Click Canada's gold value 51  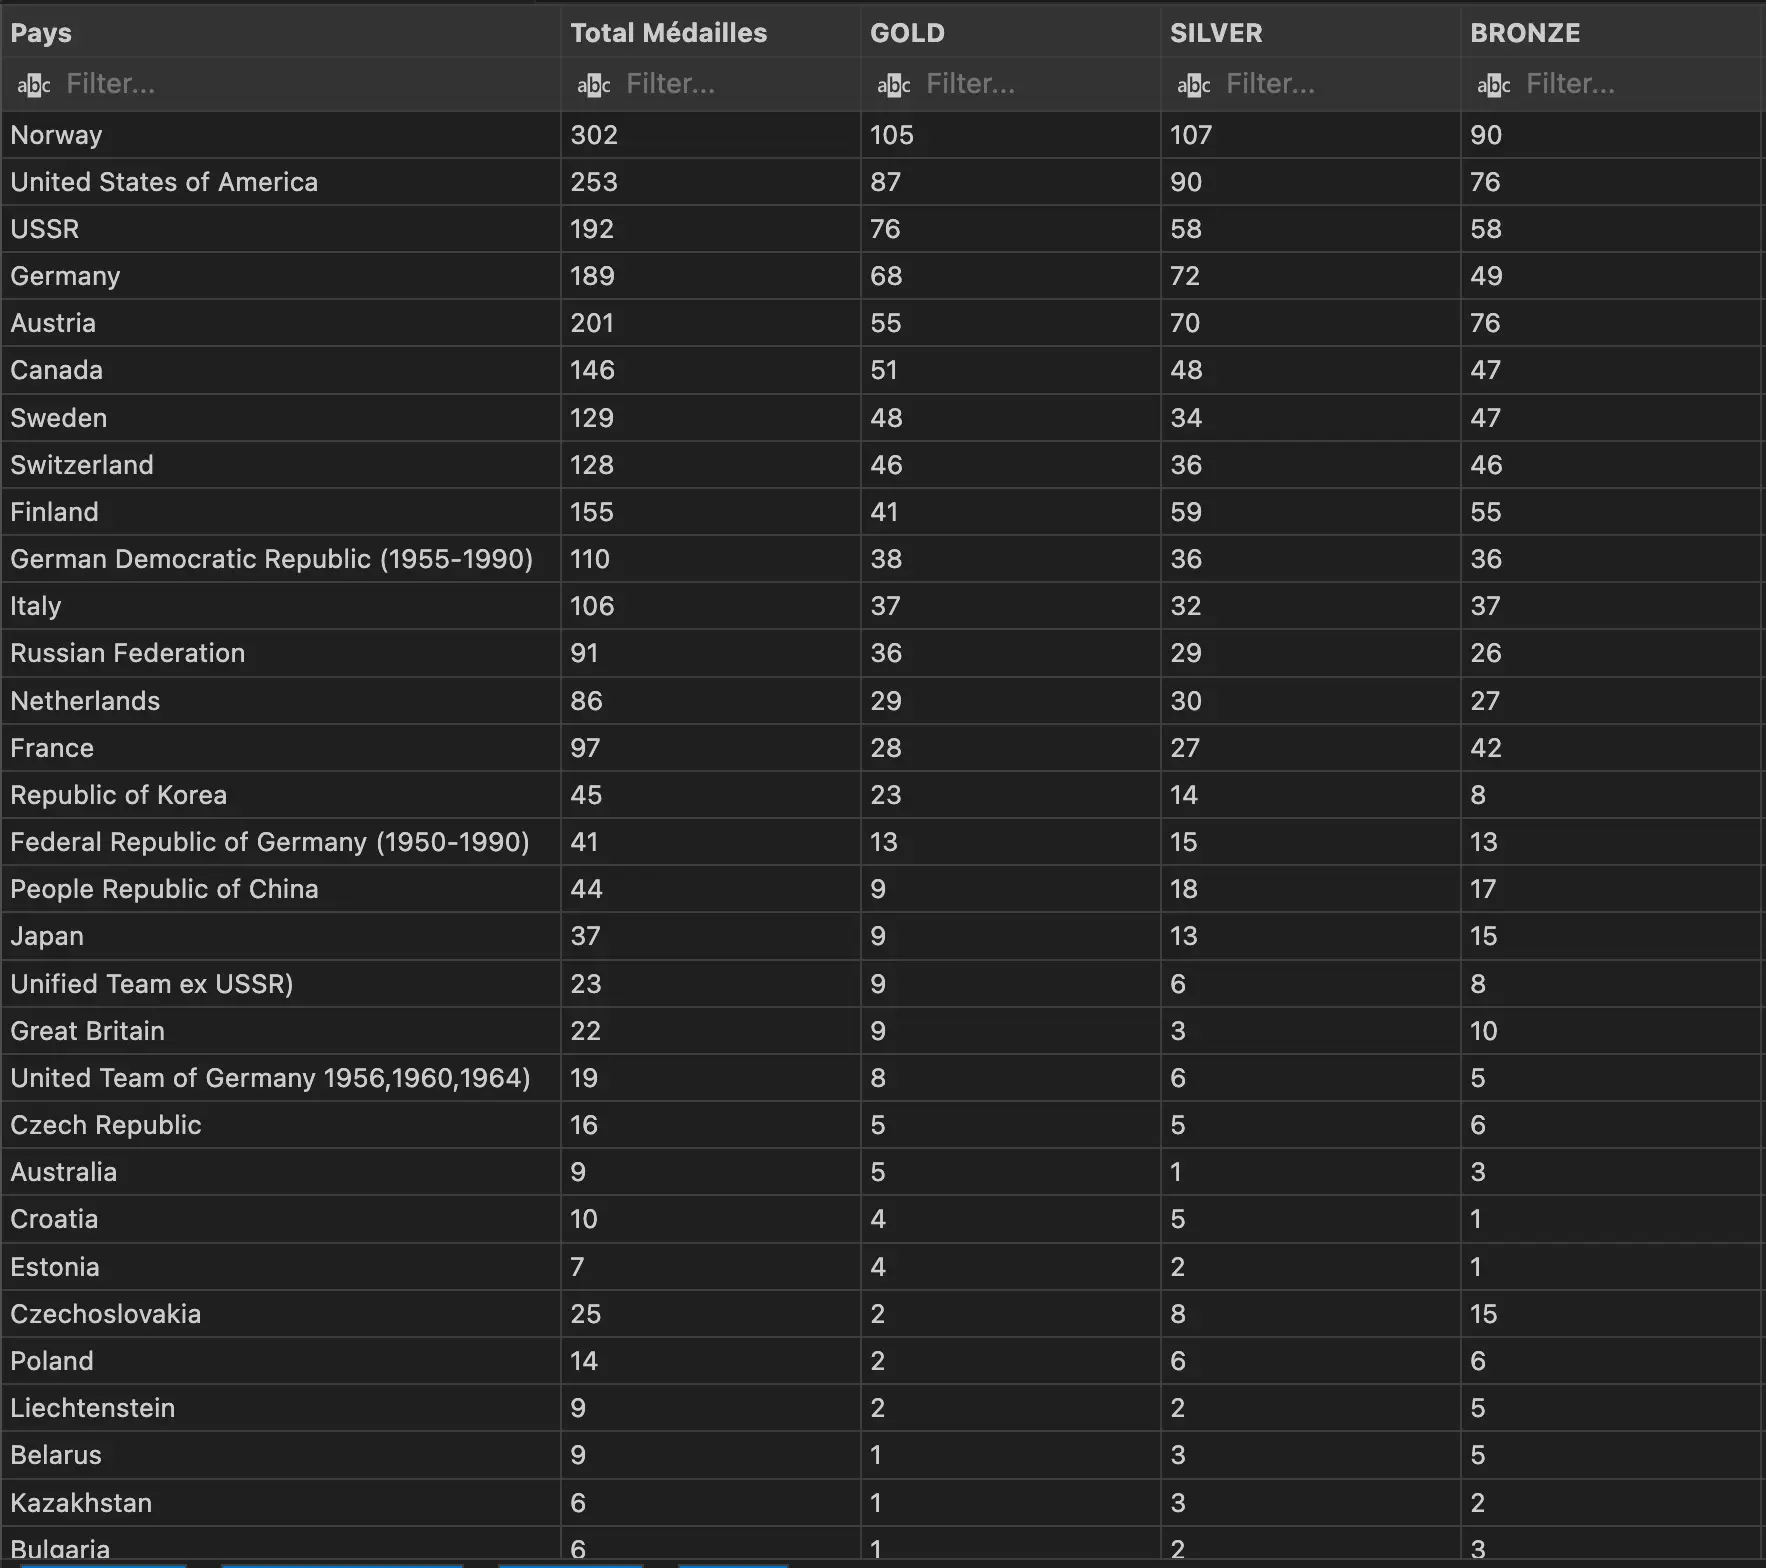pyautogui.click(x=884, y=370)
